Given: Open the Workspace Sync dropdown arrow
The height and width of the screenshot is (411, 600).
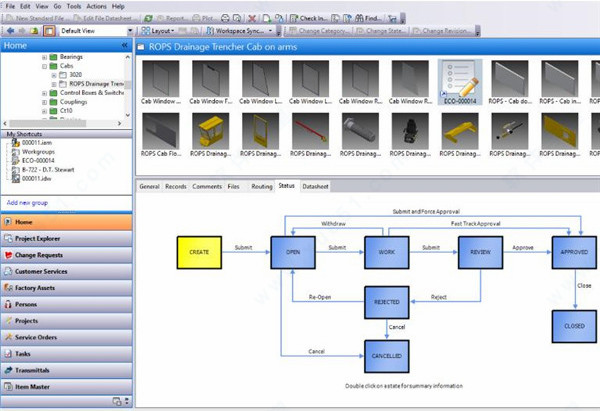Looking at the screenshot, I should 271,31.
